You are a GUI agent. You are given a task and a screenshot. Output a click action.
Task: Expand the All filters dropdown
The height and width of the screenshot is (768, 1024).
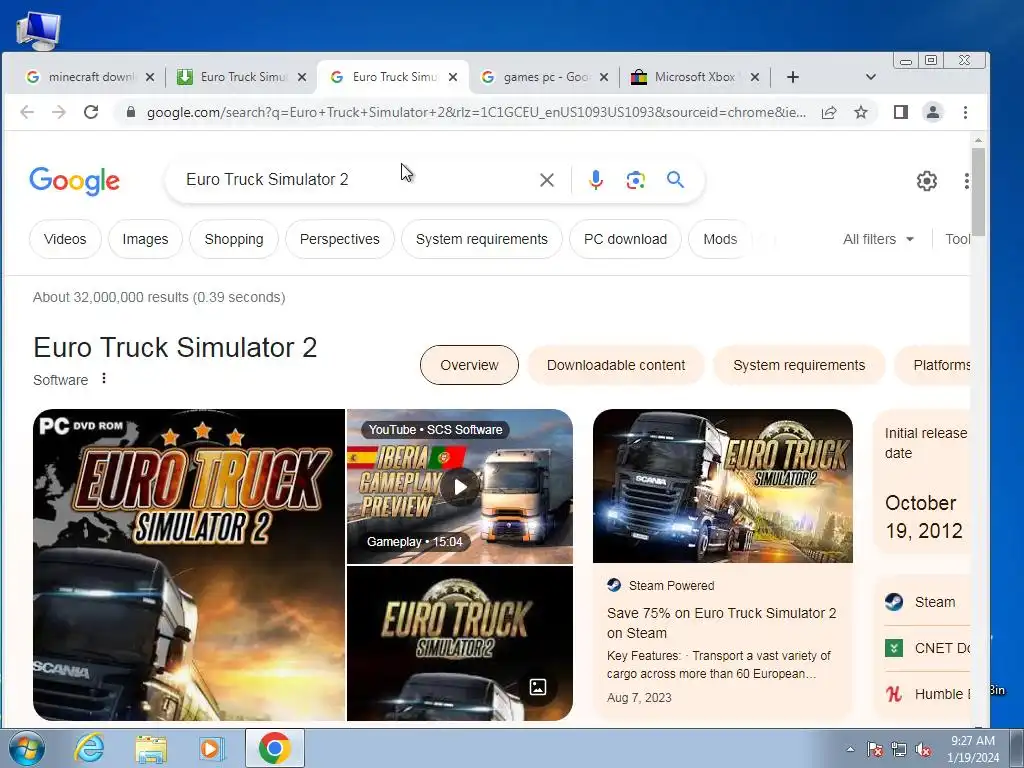tap(878, 239)
